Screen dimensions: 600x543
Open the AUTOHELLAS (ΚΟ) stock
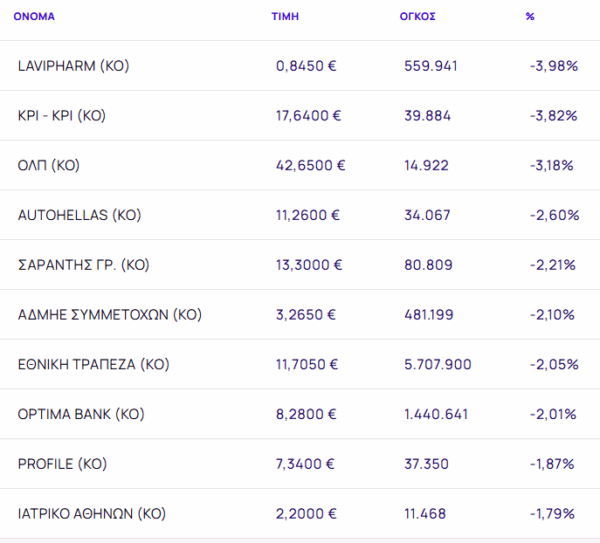click(x=80, y=215)
